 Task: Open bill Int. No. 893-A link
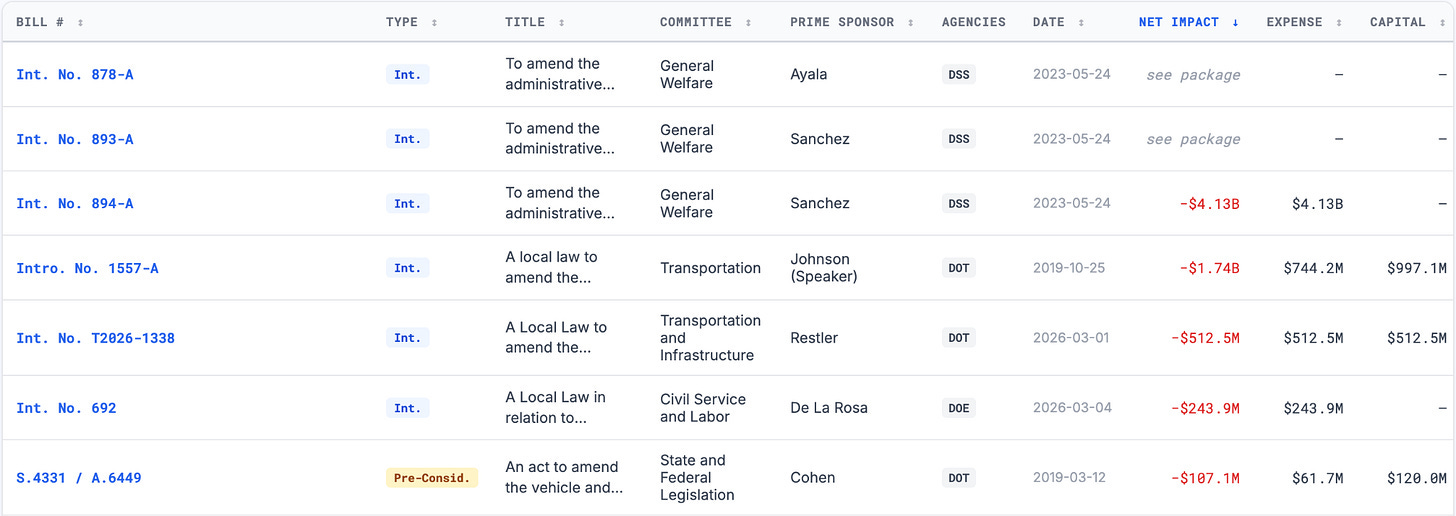click(x=75, y=139)
